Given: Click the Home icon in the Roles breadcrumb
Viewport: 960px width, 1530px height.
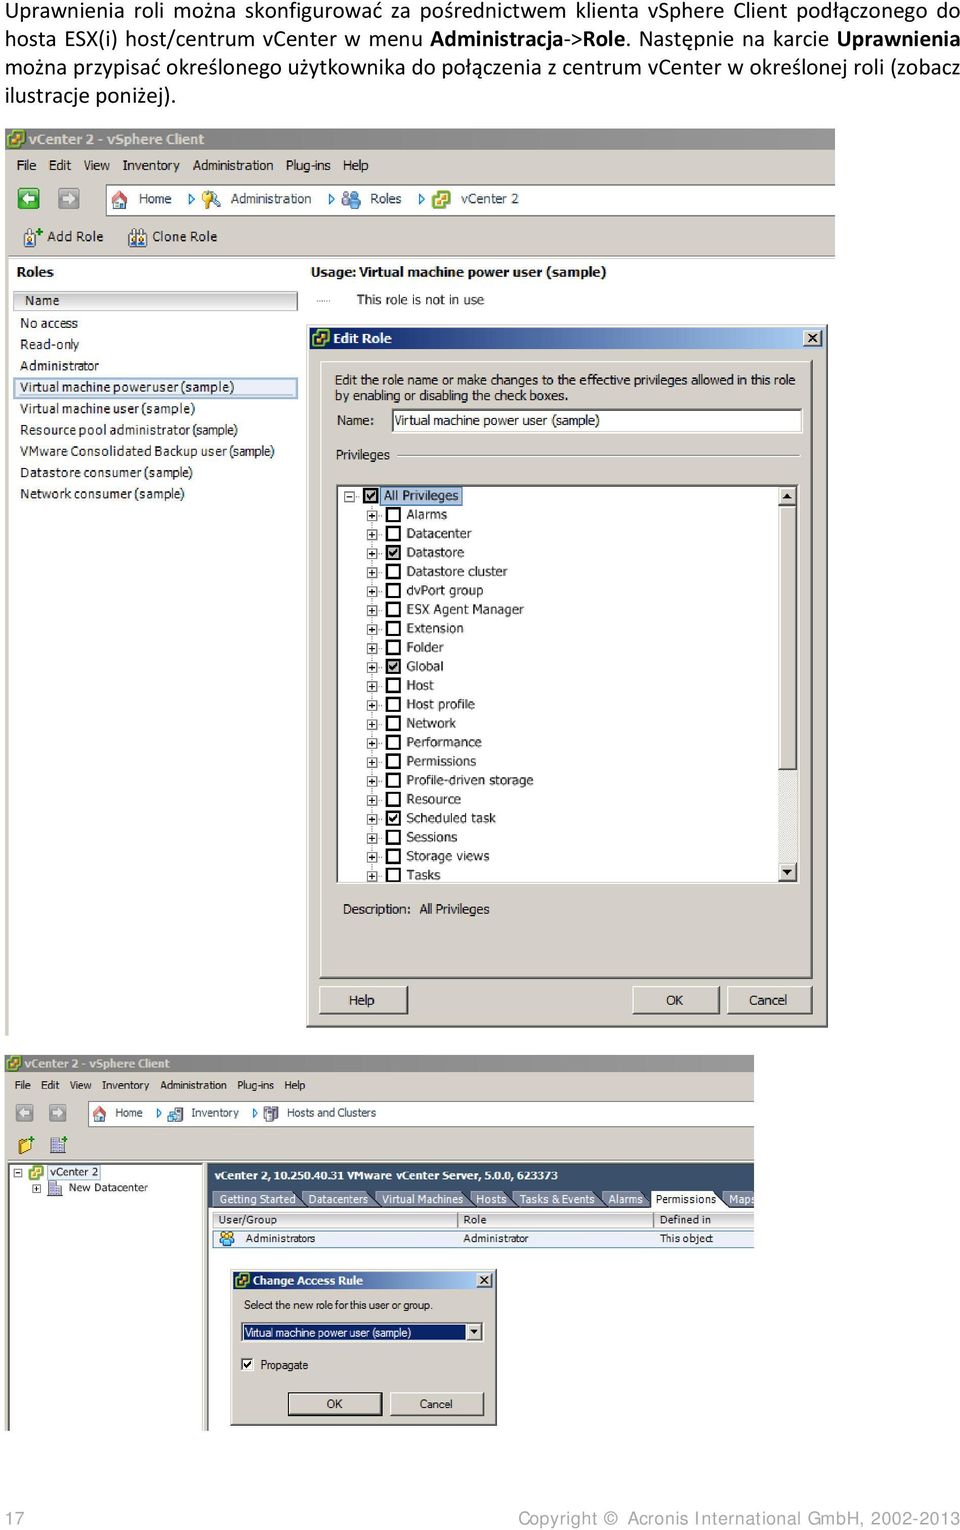Looking at the screenshot, I should [119, 199].
